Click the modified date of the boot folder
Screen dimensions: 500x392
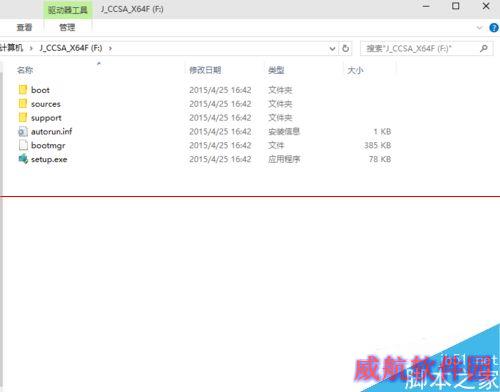click(x=220, y=90)
